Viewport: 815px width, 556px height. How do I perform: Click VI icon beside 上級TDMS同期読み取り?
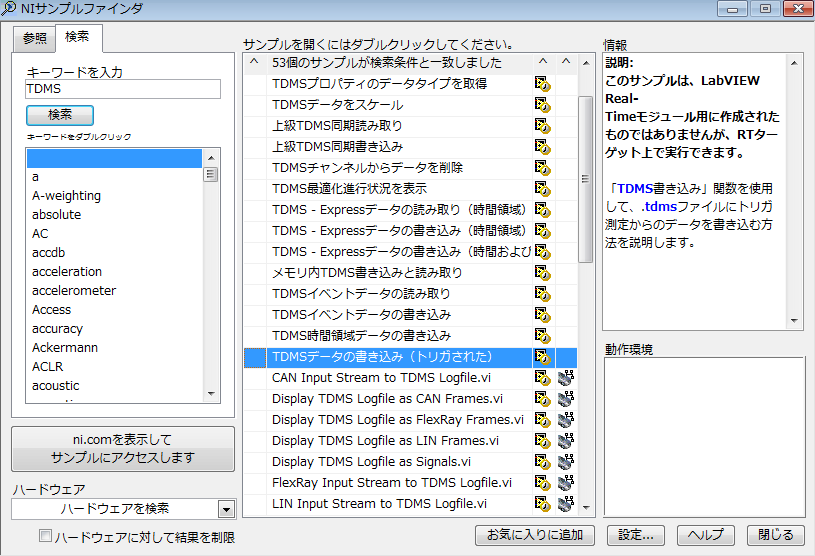coord(542,126)
